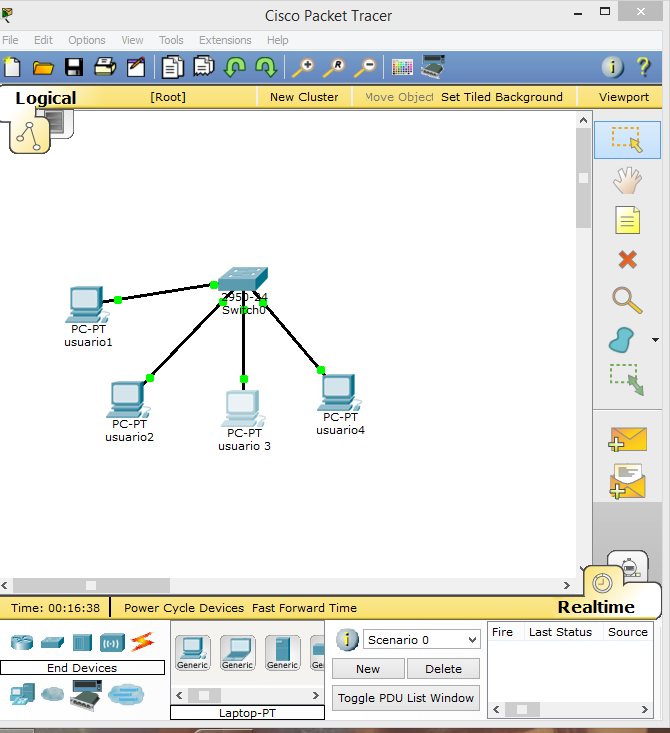The width and height of the screenshot is (670, 733).
Task: Zoom in with the plus magnifier icon
Action: point(303,67)
